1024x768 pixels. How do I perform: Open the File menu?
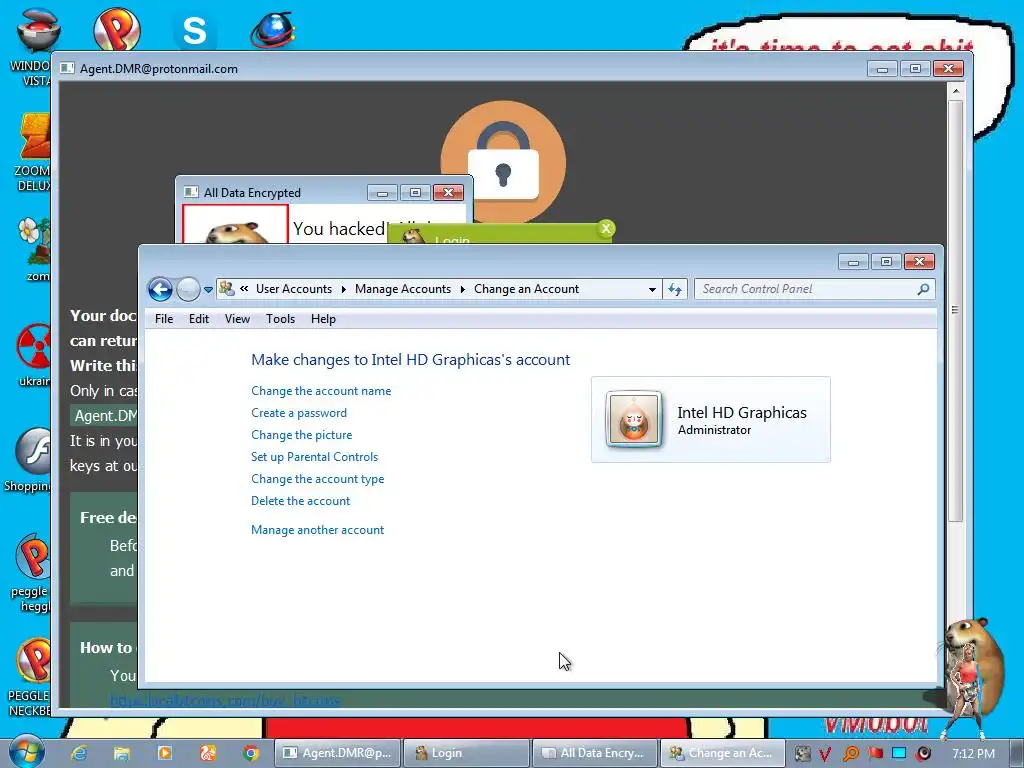point(164,319)
